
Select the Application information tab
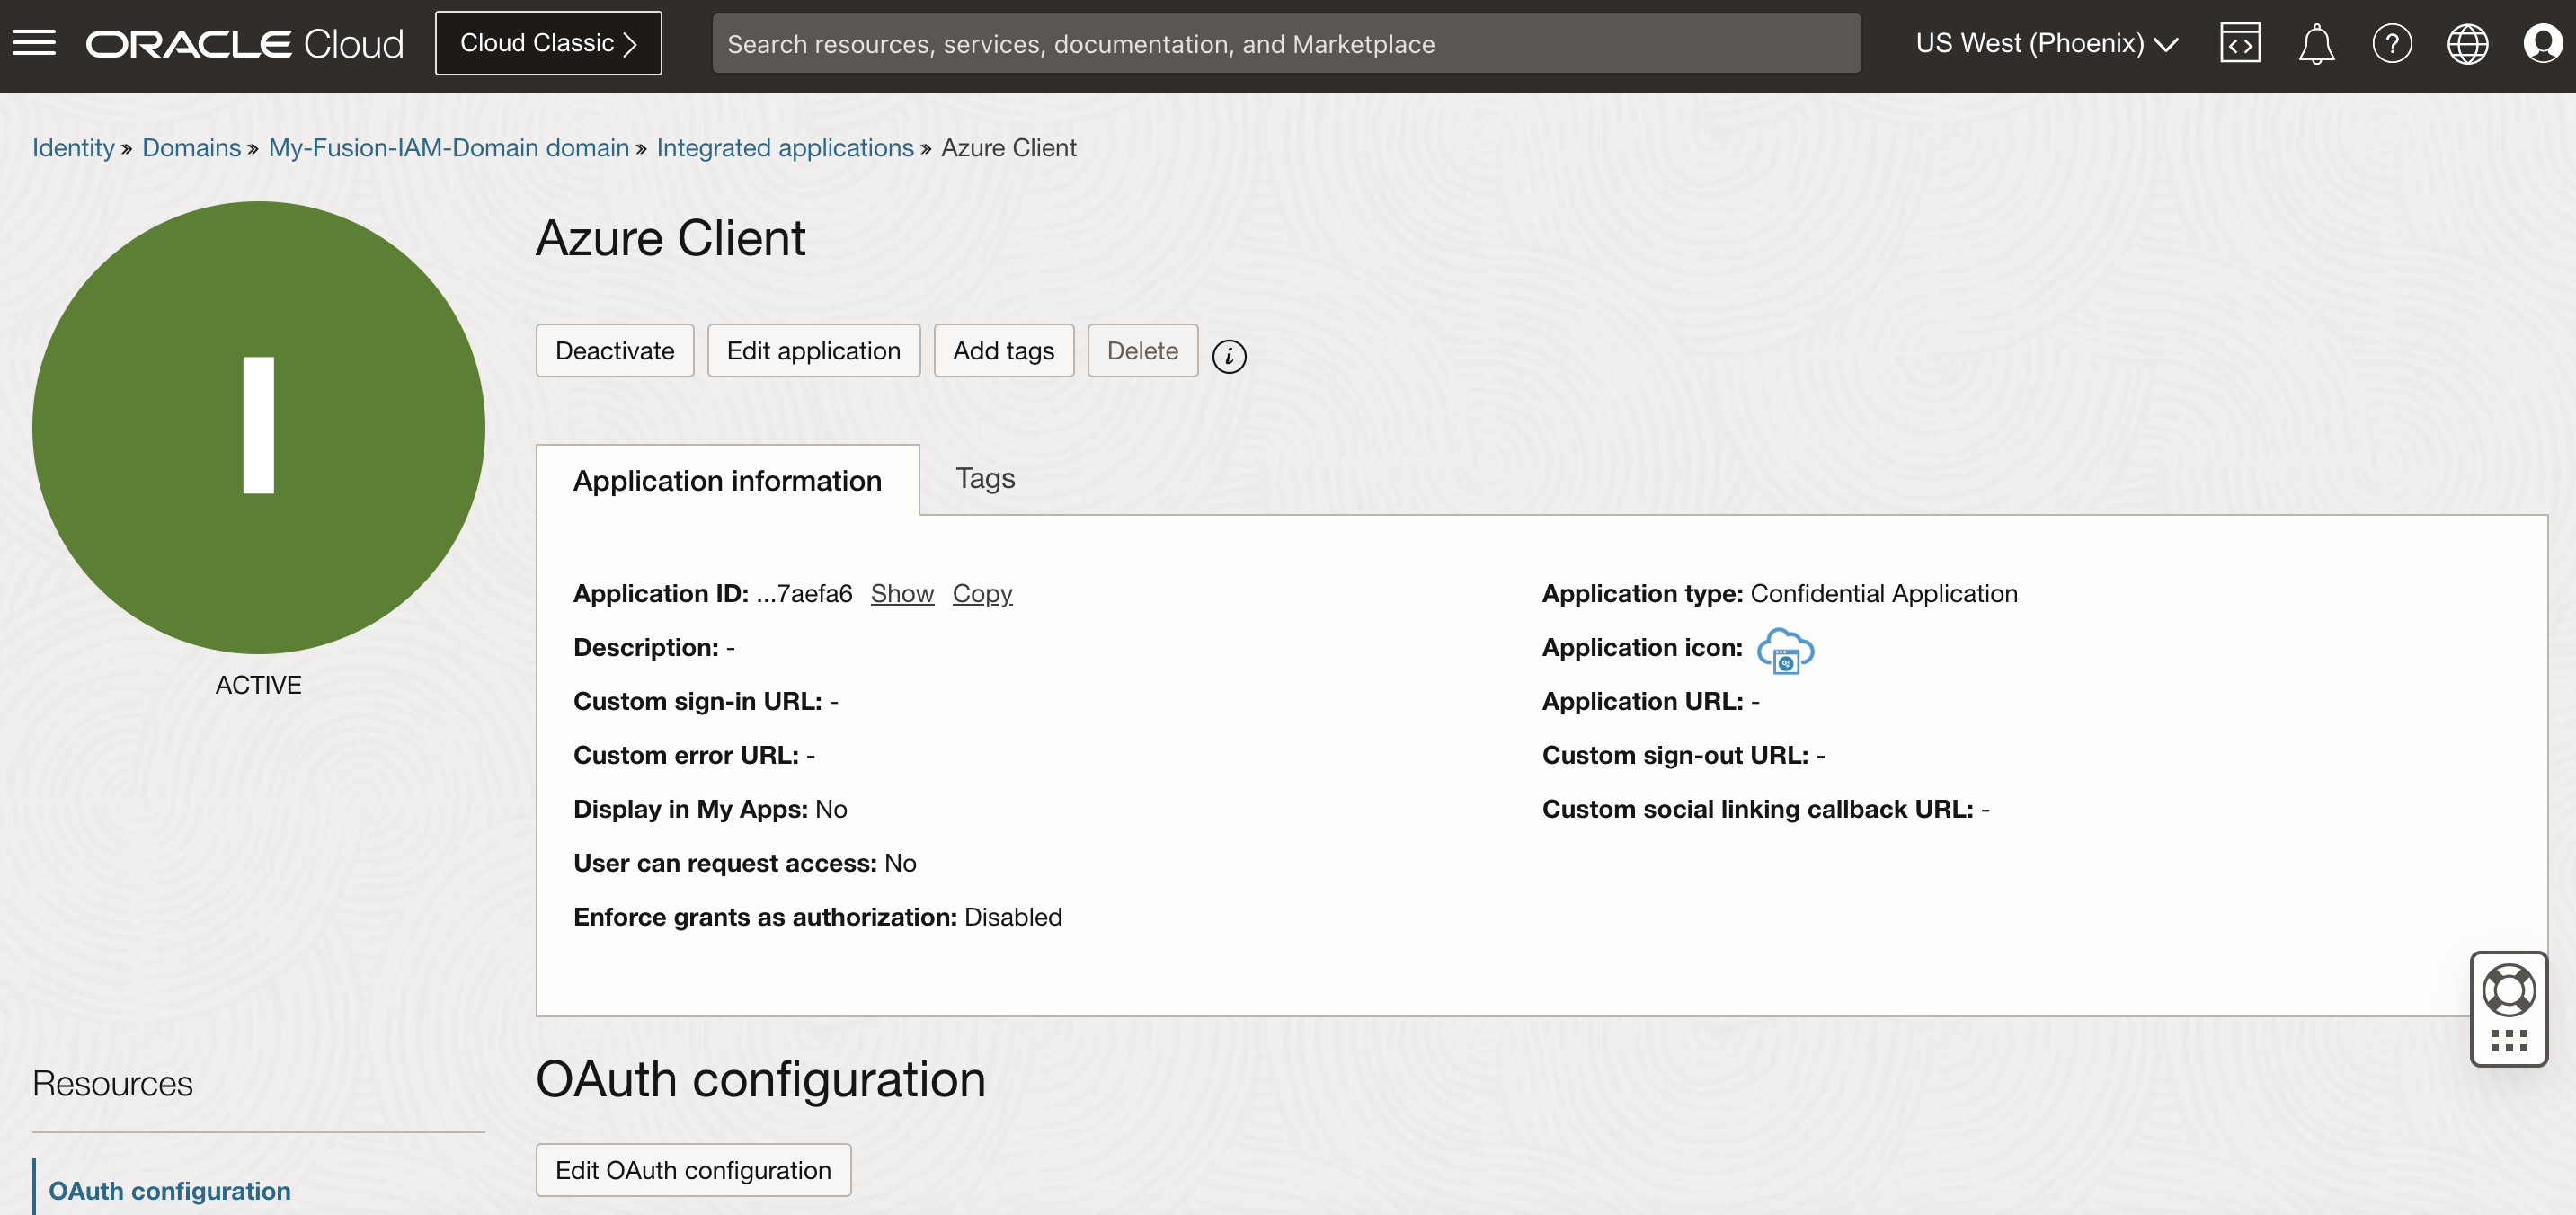(727, 481)
